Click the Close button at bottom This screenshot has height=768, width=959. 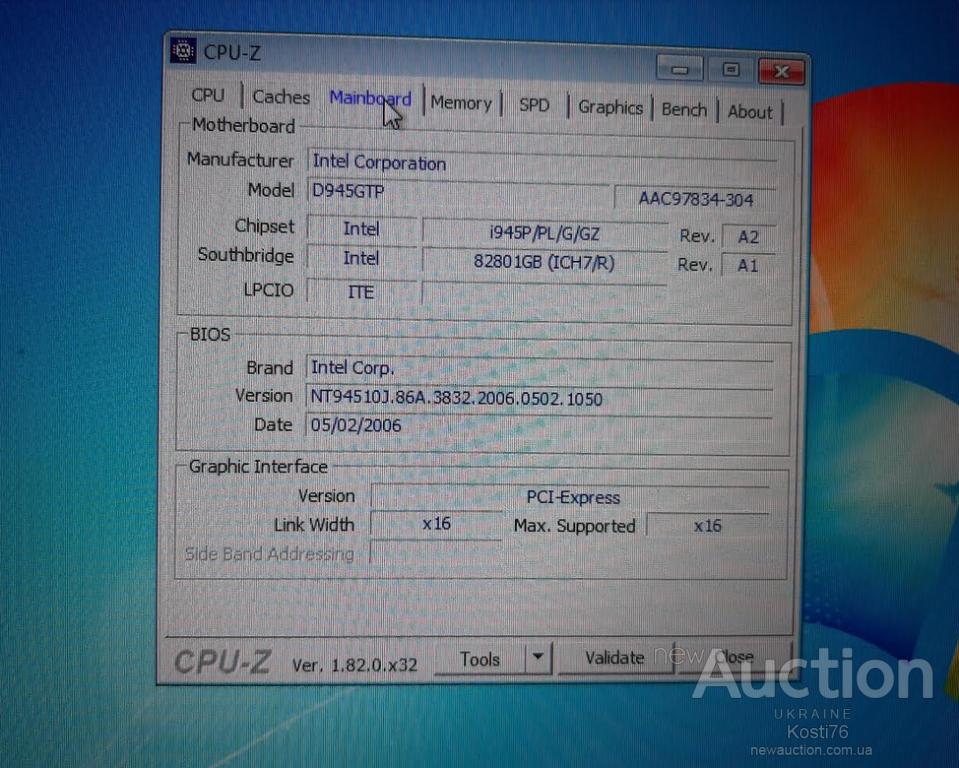point(734,657)
